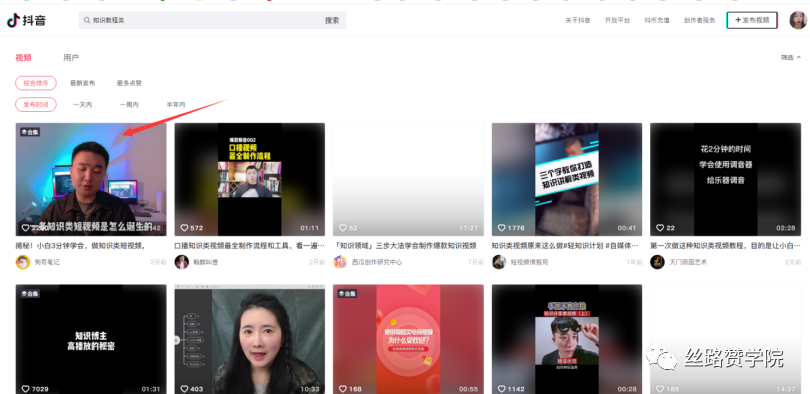
Task: Open author avatar under the 口播知识类 video
Action: pyautogui.click(x=181, y=262)
